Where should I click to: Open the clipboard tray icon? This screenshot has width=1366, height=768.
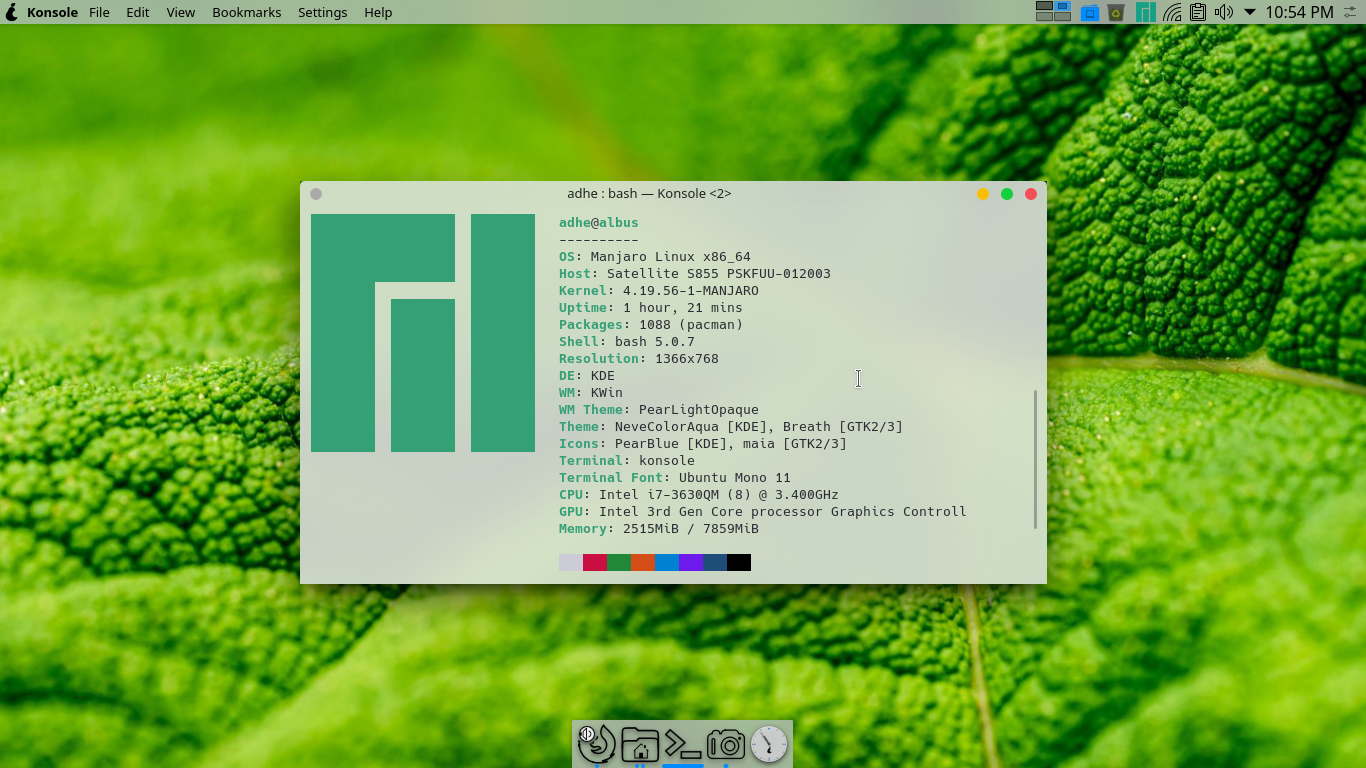[x=1197, y=12]
